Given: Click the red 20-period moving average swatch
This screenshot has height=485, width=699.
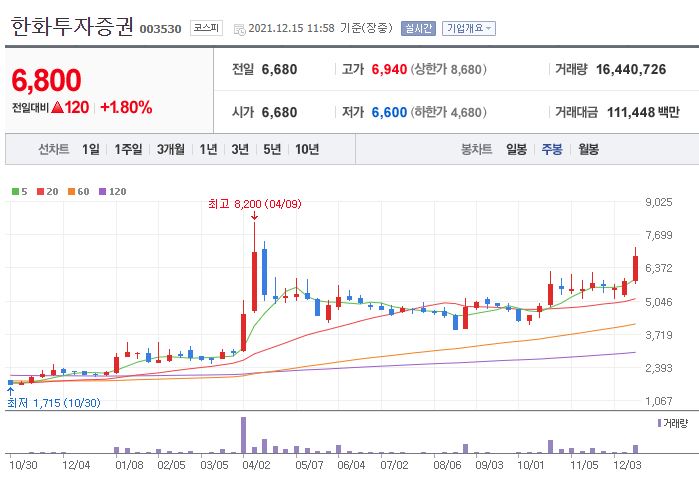Looking at the screenshot, I should pos(41,192).
